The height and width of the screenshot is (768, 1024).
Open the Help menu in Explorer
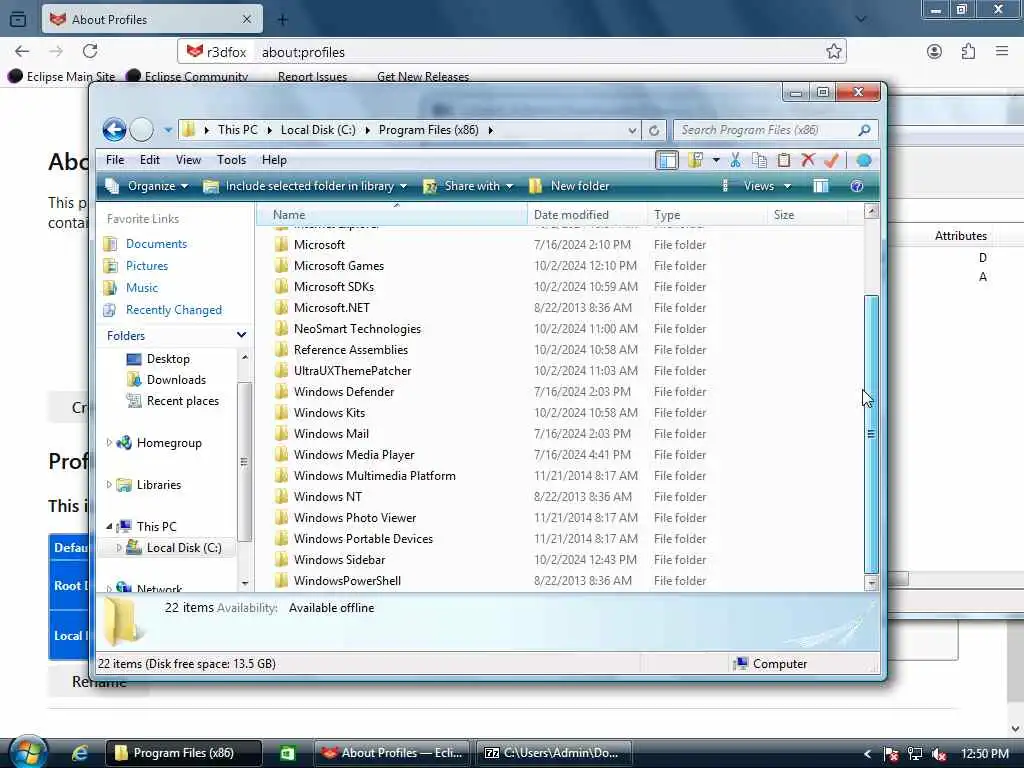pyautogui.click(x=274, y=160)
